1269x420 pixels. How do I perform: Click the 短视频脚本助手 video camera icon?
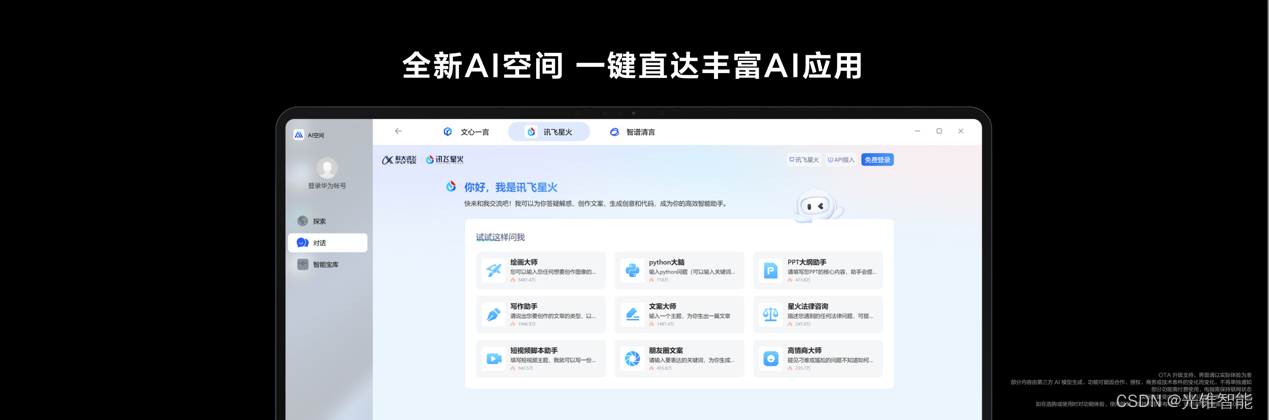point(494,358)
